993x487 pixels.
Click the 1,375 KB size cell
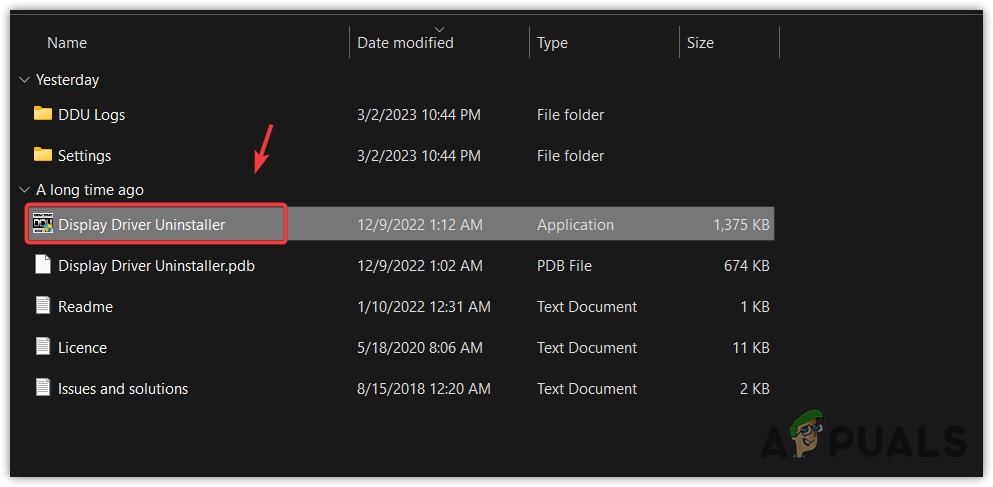[741, 225]
